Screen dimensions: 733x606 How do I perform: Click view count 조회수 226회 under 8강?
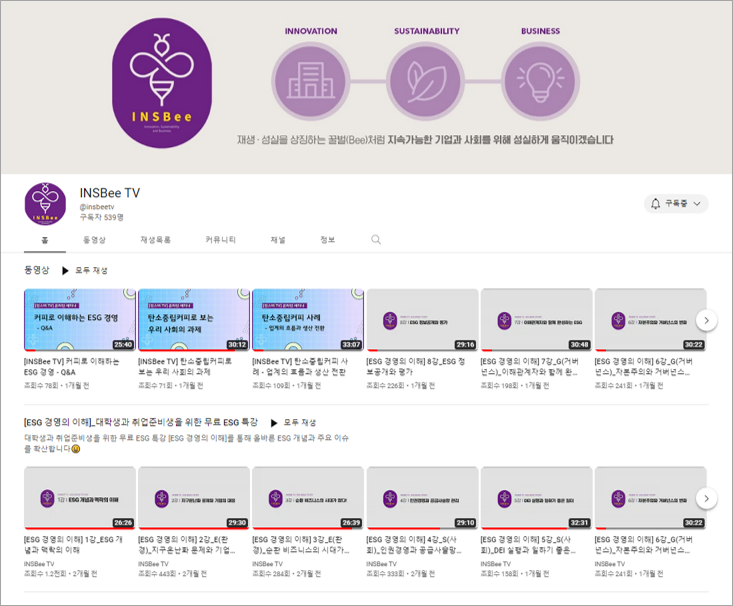point(385,386)
